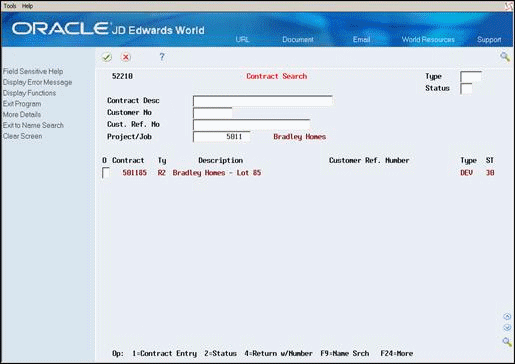Screen dimensions: 515x364
Task: Click the Project/Job field showing 5011
Action: click(221, 137)
